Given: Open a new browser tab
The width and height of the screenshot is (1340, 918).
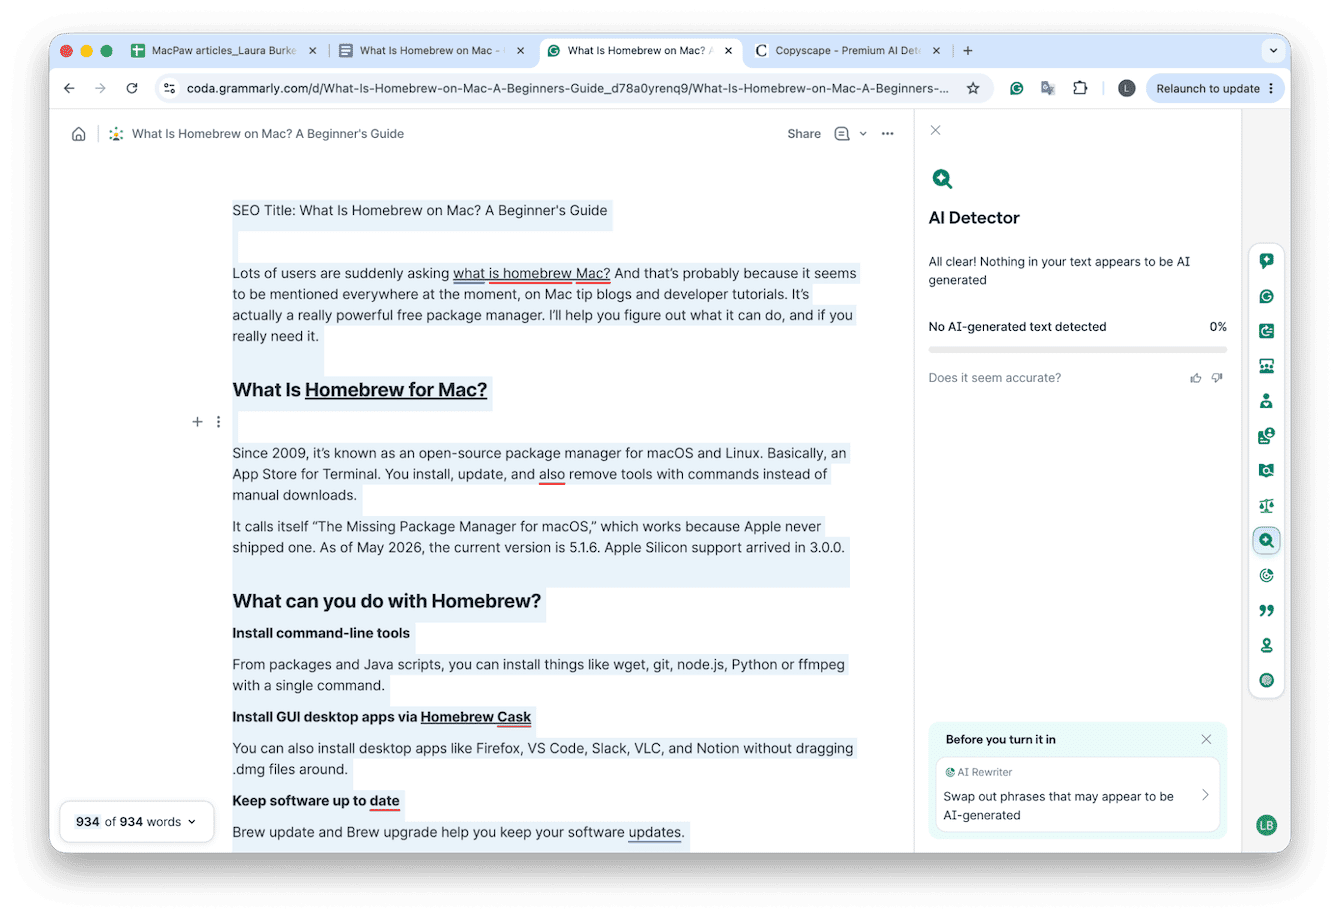Looking at the screenshot, I should click(967, 50).
